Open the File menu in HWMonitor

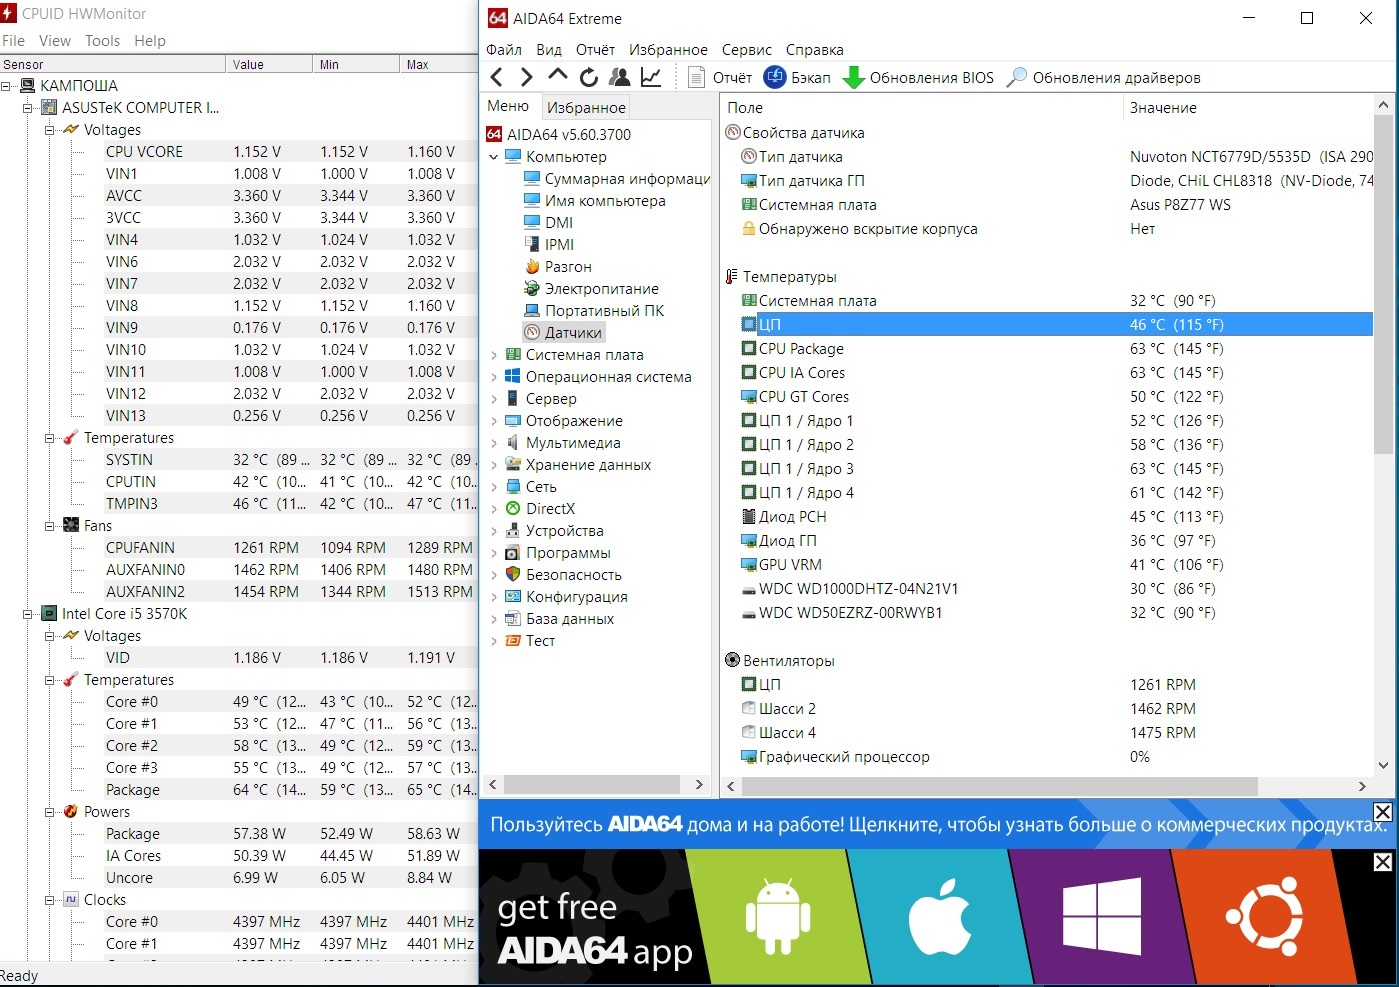click(x=13, y=40)
